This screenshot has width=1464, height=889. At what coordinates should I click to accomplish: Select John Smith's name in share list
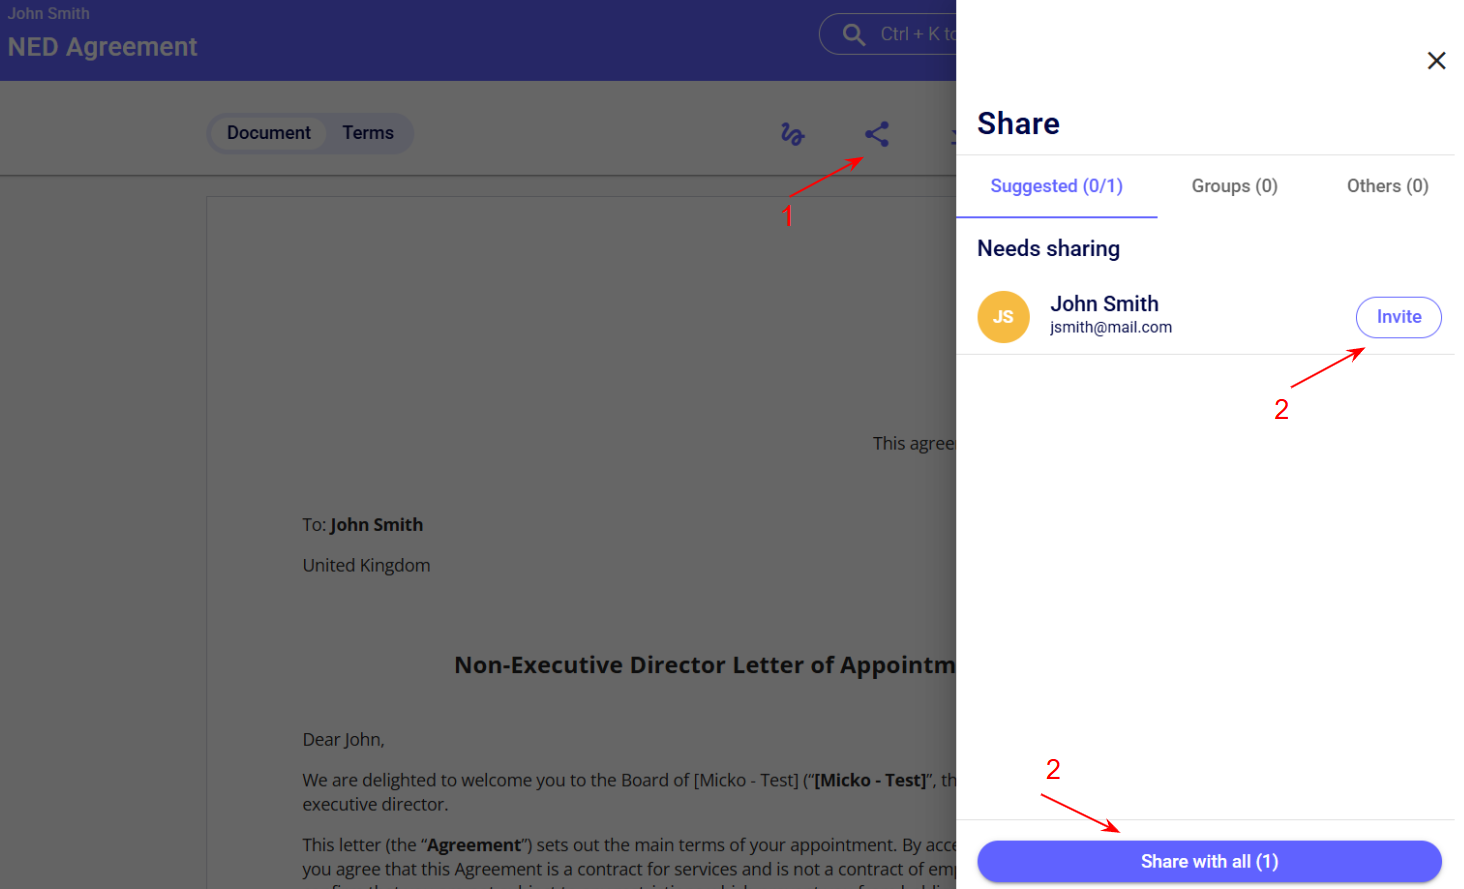pos(1104,304)
